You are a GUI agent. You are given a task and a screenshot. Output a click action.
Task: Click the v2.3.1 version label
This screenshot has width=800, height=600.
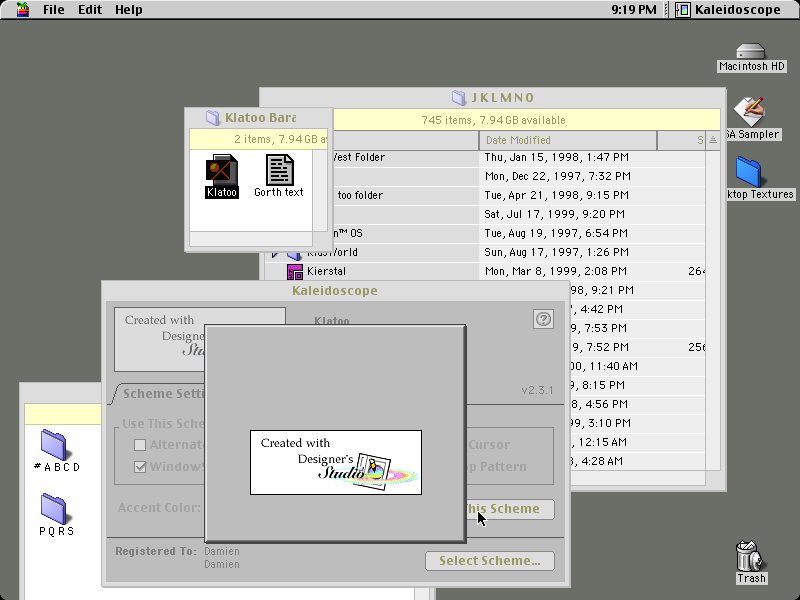click(x=537, y=390)
